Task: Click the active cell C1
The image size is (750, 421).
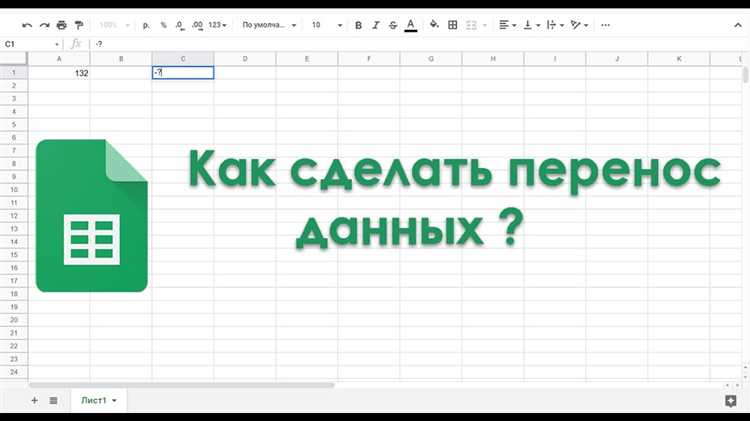Action: (183, 73)
